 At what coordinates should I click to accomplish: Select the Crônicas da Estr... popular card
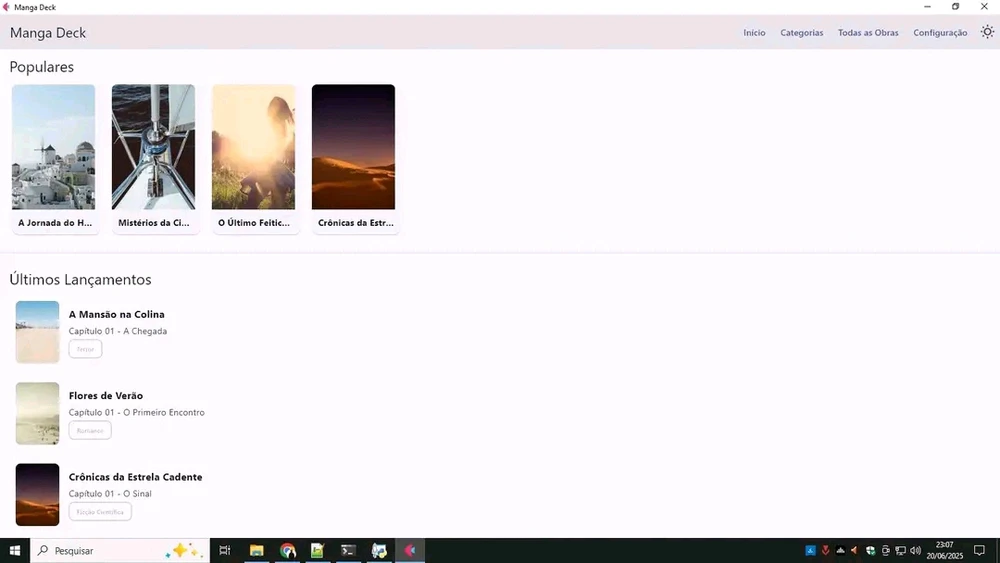[354, 158]
